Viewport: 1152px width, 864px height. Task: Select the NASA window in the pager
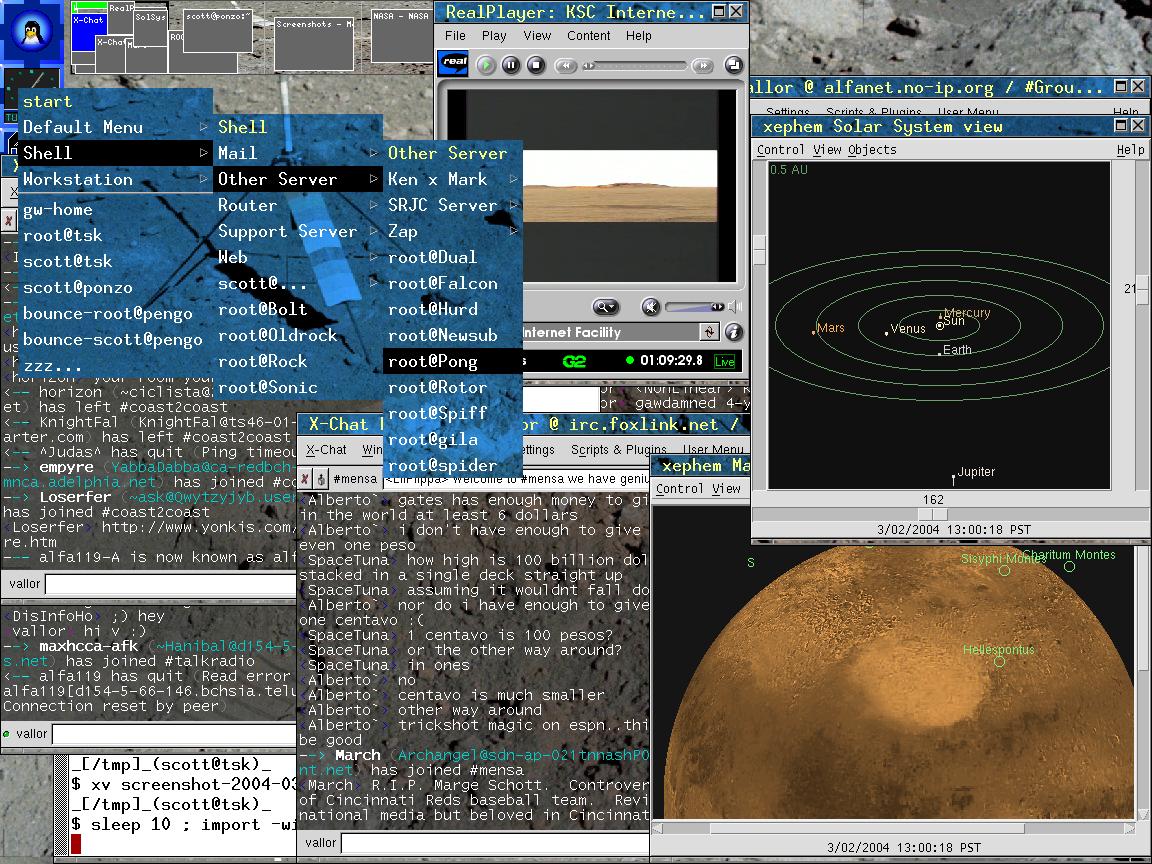402,35
